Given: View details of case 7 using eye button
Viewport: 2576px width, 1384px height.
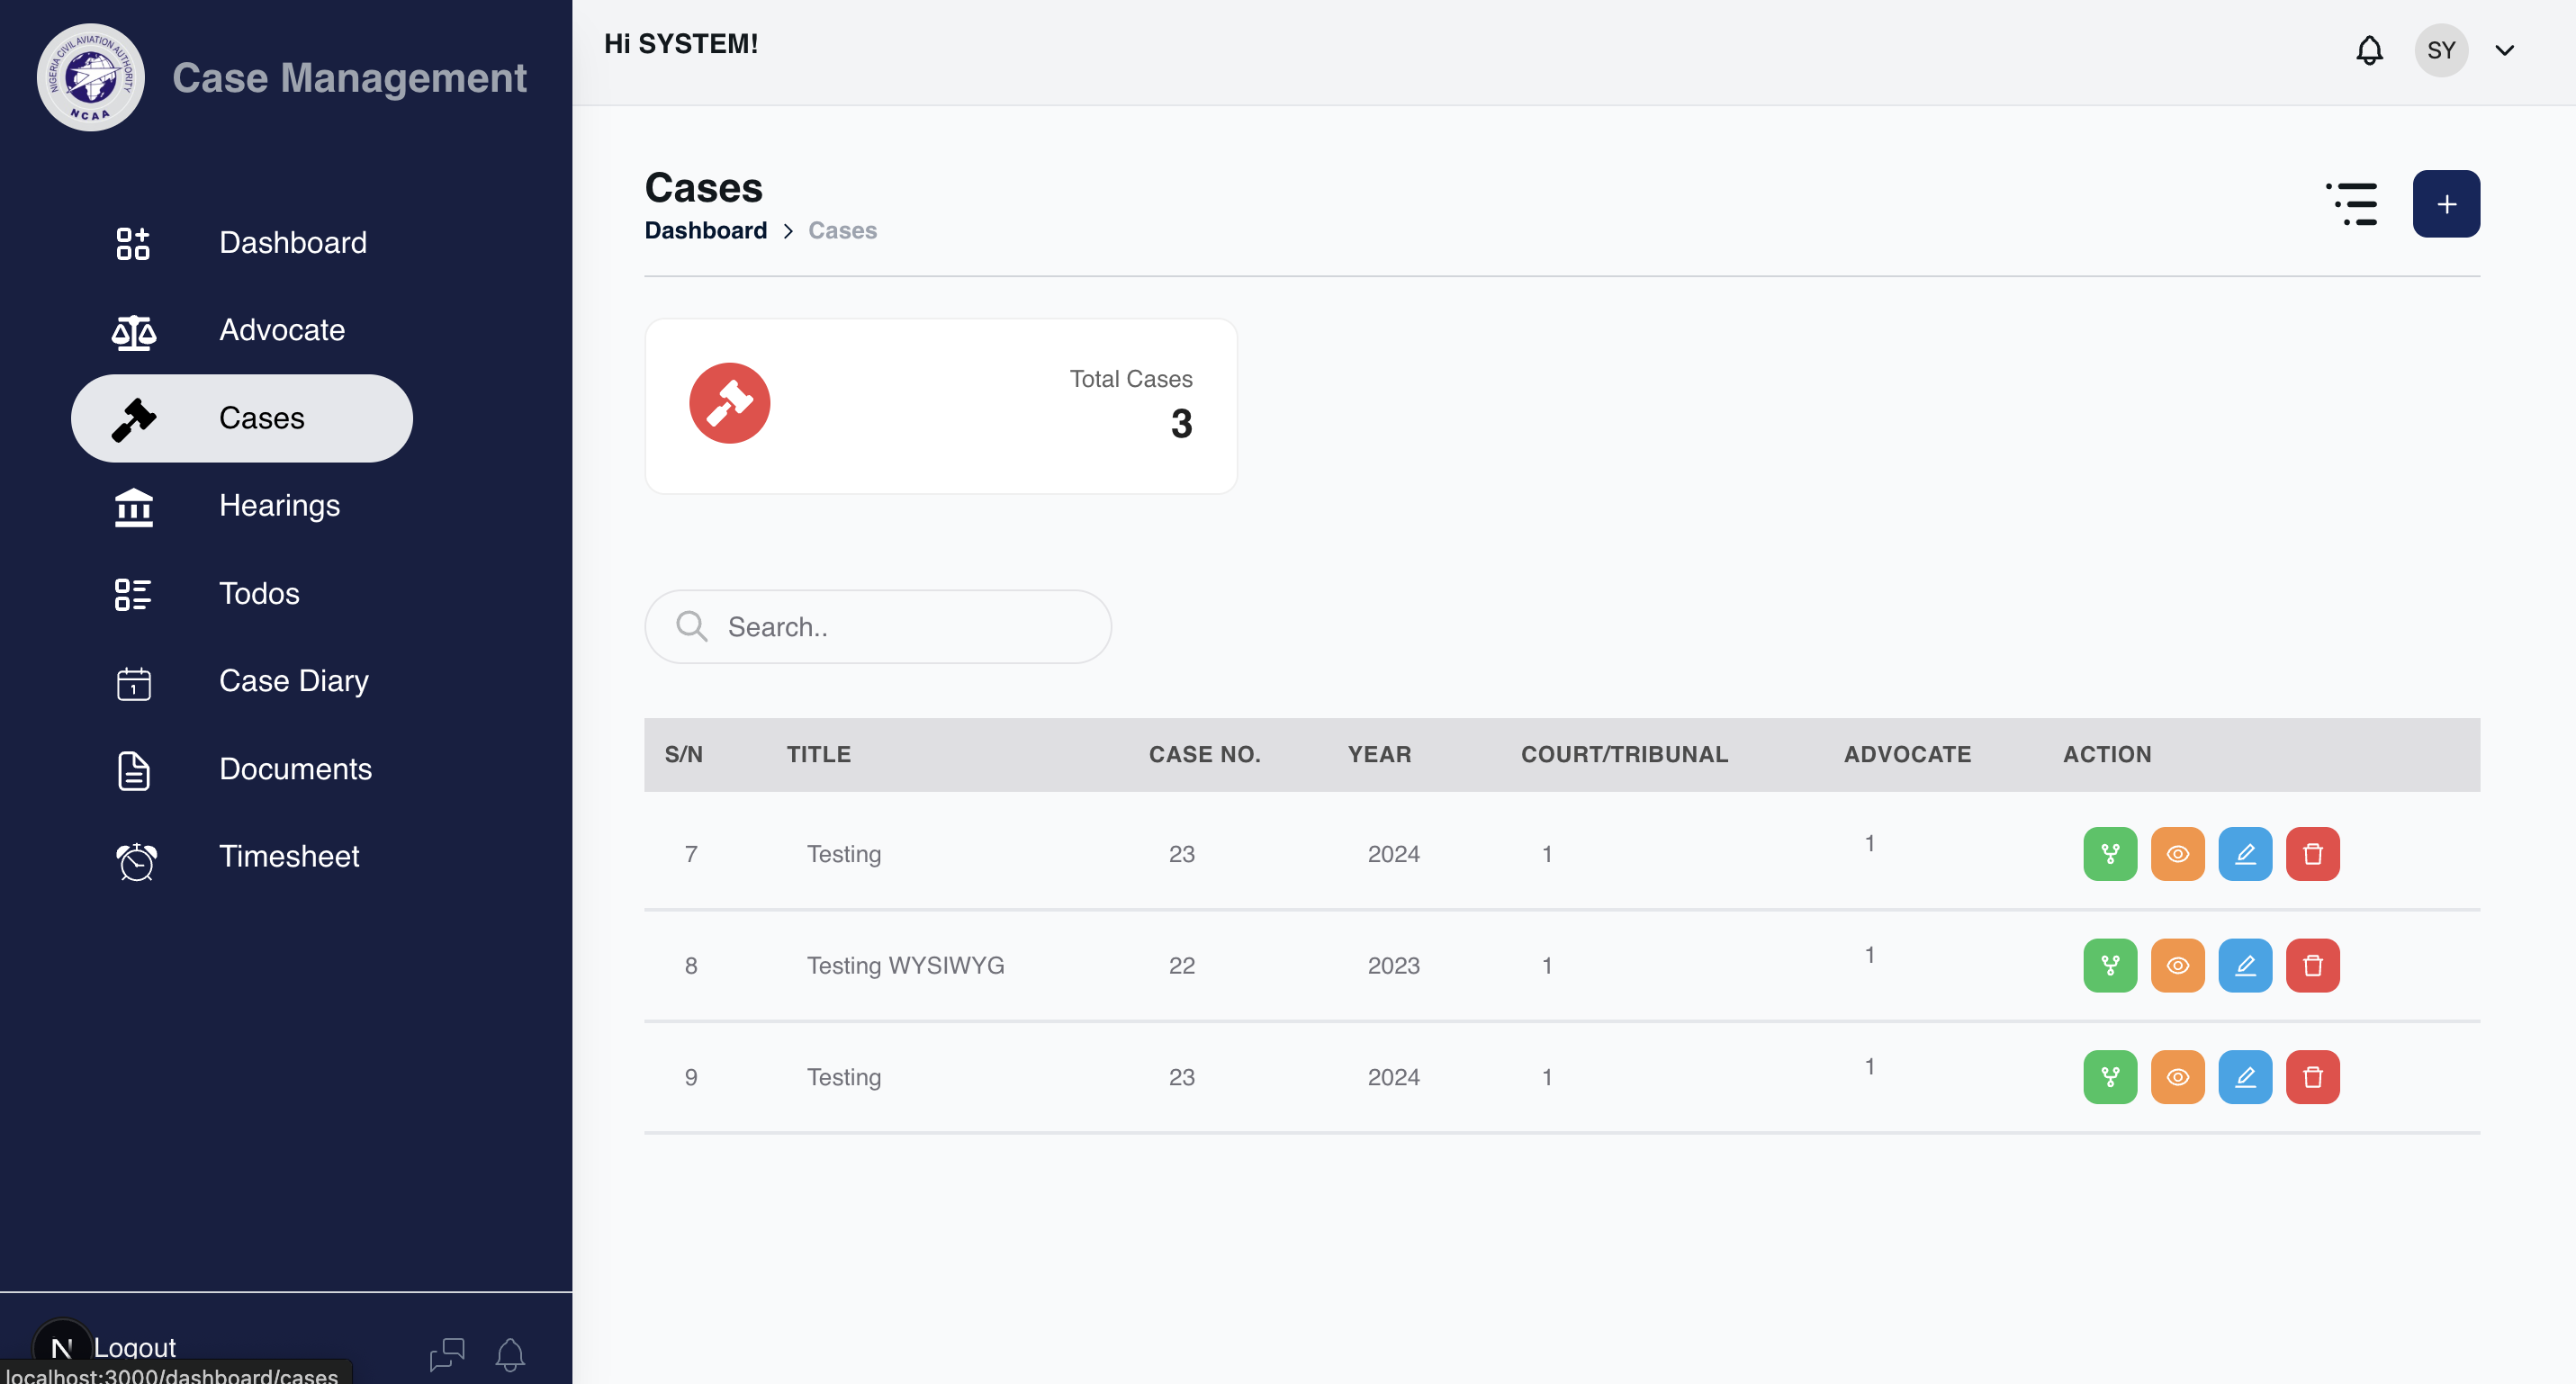Looking at the screenshot, I should pos(2178,853).
